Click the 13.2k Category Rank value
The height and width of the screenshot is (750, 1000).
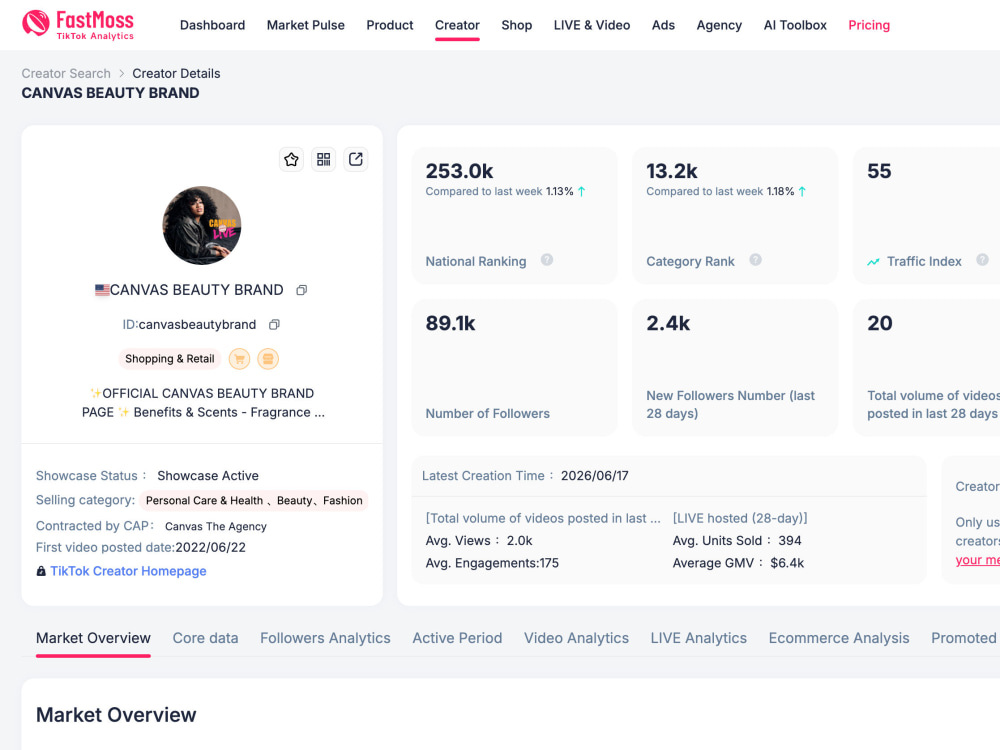pyautogui.click(x=672, y=171)
